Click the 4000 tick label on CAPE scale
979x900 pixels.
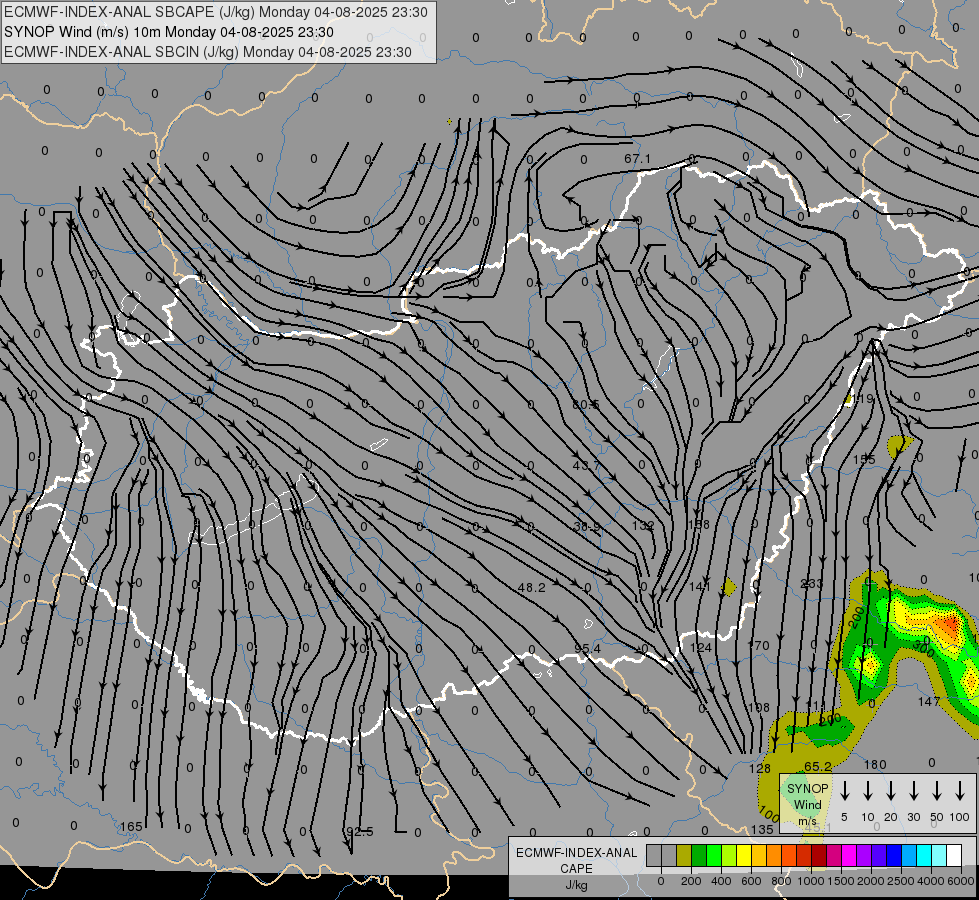click(931, 881)
